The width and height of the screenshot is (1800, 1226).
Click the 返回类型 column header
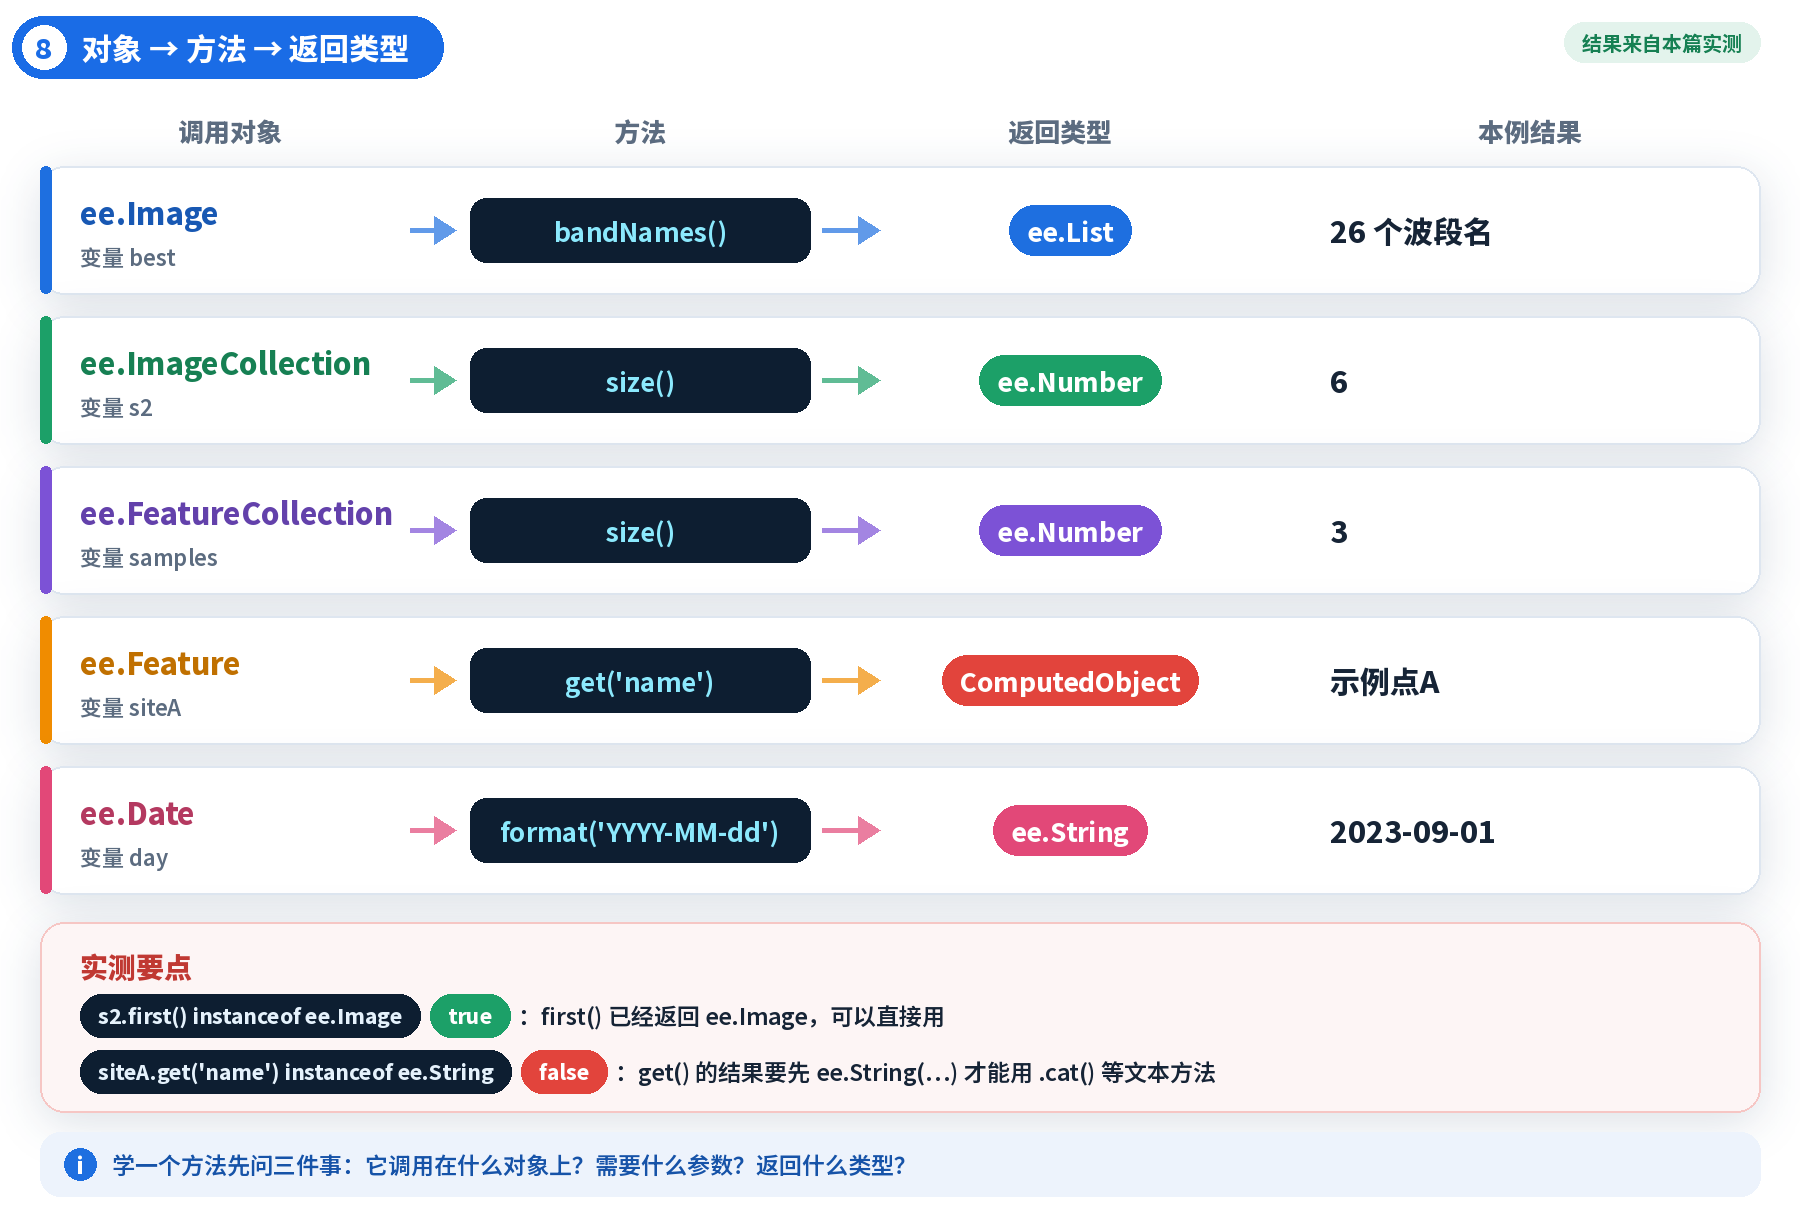(x=1060, y=132)
